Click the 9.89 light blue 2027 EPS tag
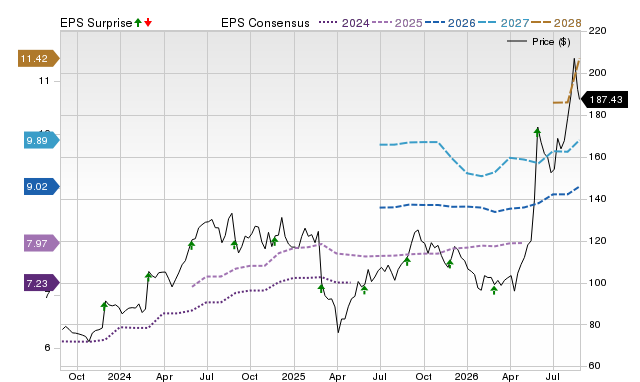 [x=42, y=140]
